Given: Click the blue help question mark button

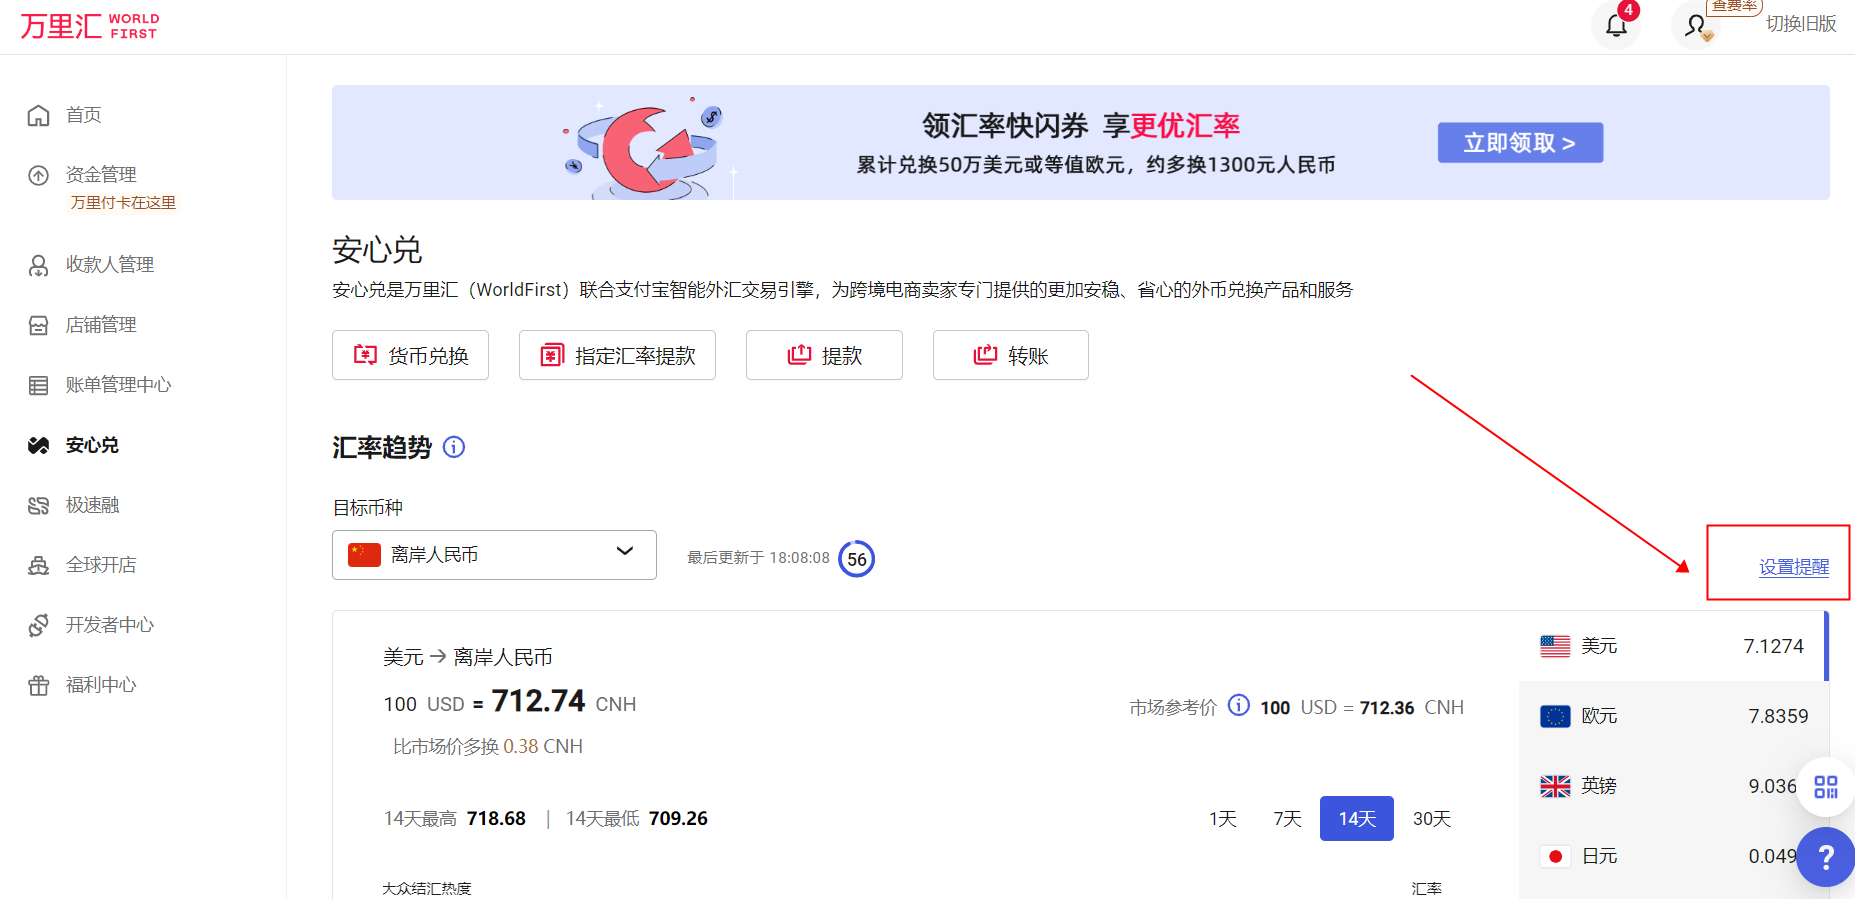Looking at the screenshot, I should (1826, 857).
